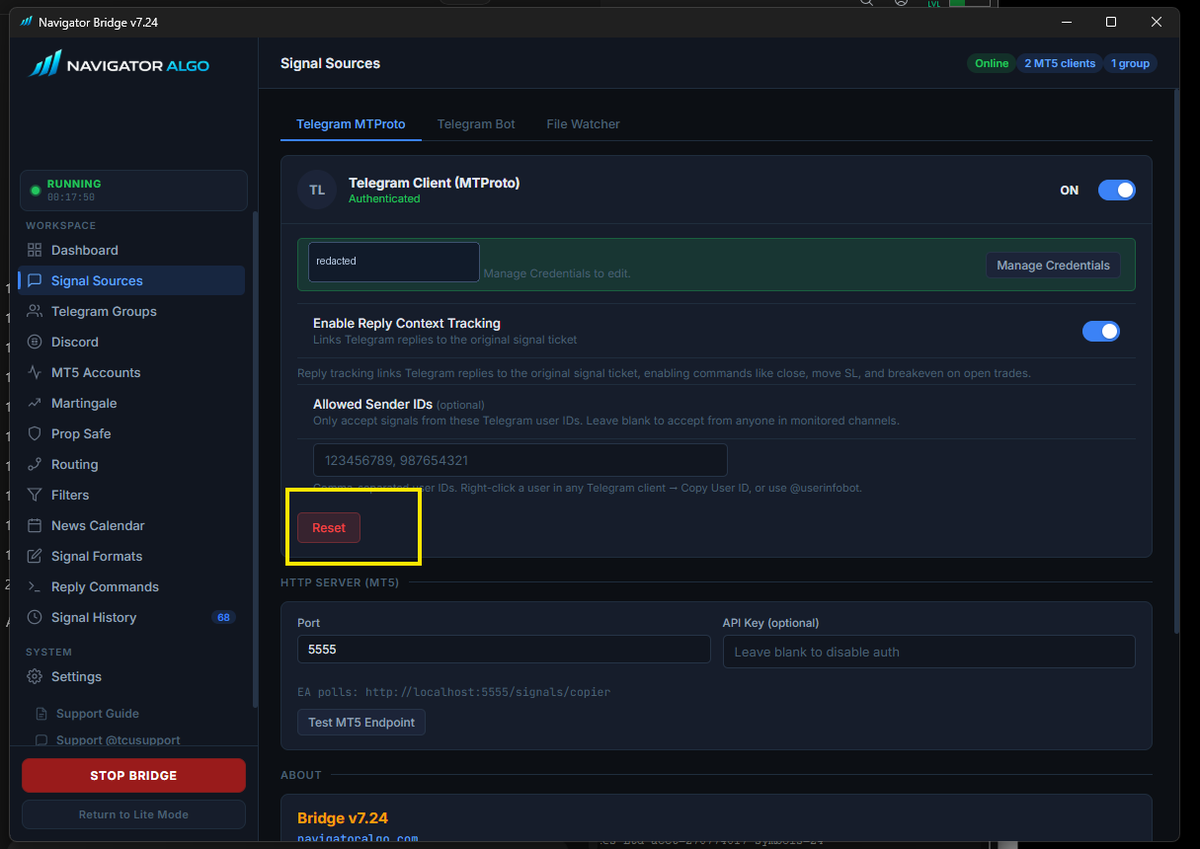Click the Filters funnel icon
Image resolution: width=1200 pixels, height=849 pixels.
(35, 495)
